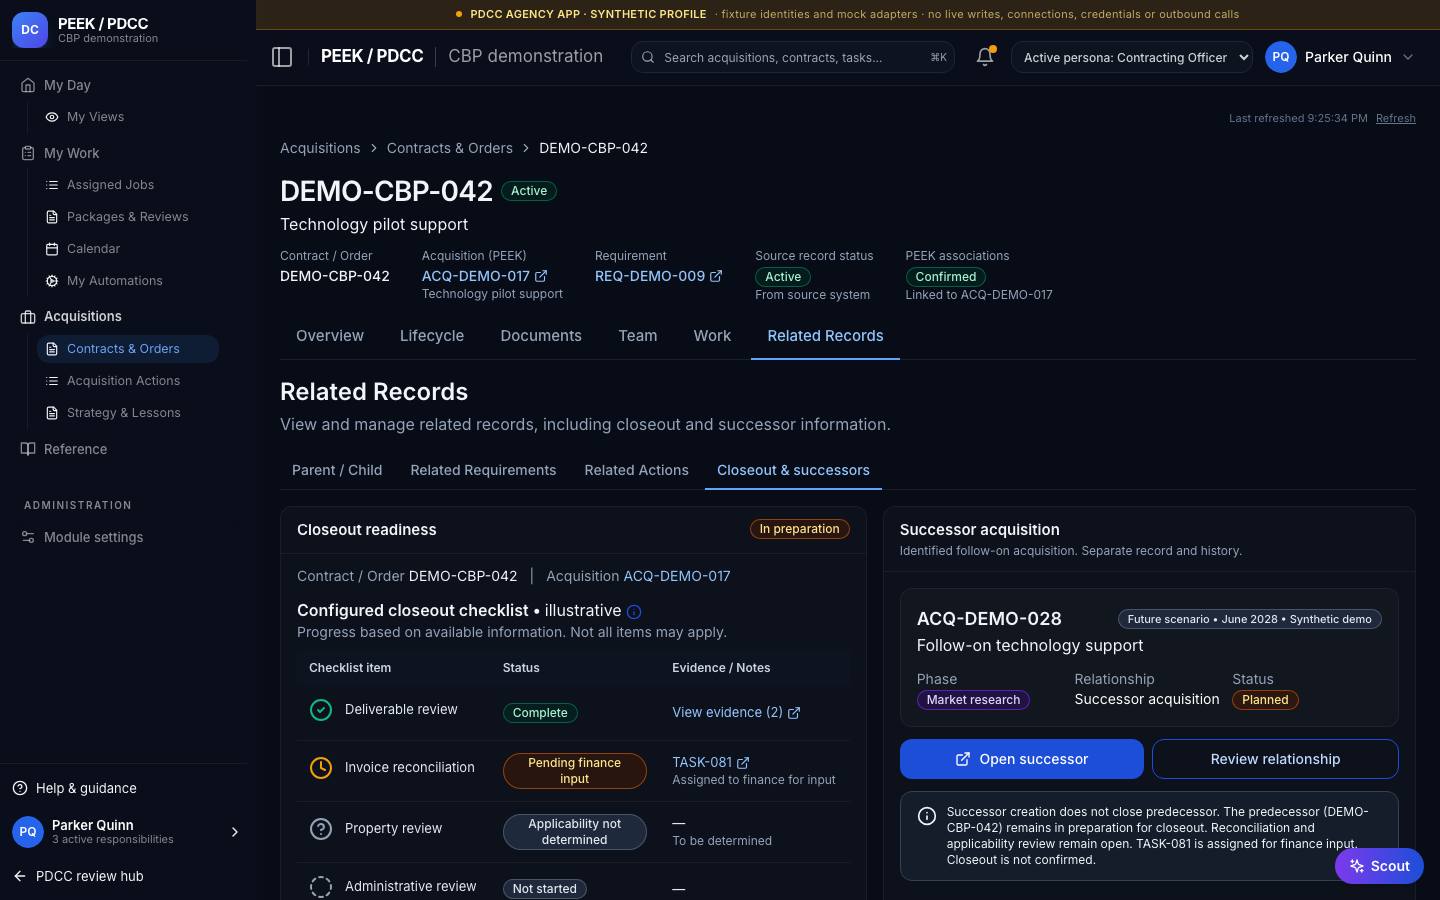Click the external link icon next to ACQ-DEMO-017
This screenshot has height=900, width=1440.
[541, 276]
